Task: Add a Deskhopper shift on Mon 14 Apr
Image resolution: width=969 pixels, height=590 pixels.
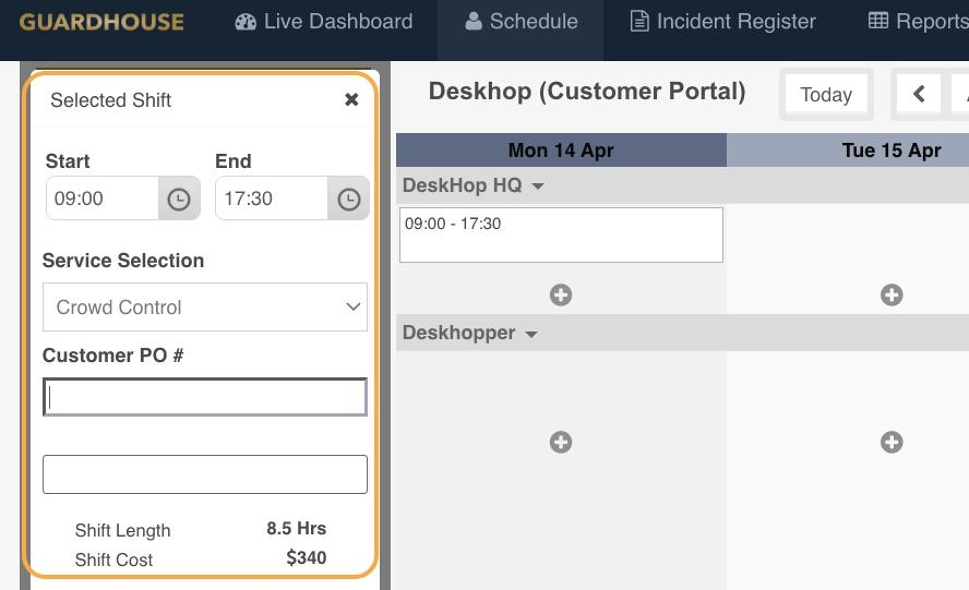Action: click(x=561, y=442)
